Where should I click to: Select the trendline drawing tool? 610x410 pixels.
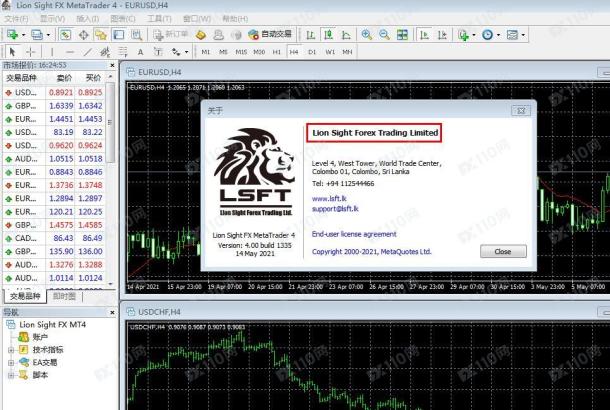[x=88, y=51]
